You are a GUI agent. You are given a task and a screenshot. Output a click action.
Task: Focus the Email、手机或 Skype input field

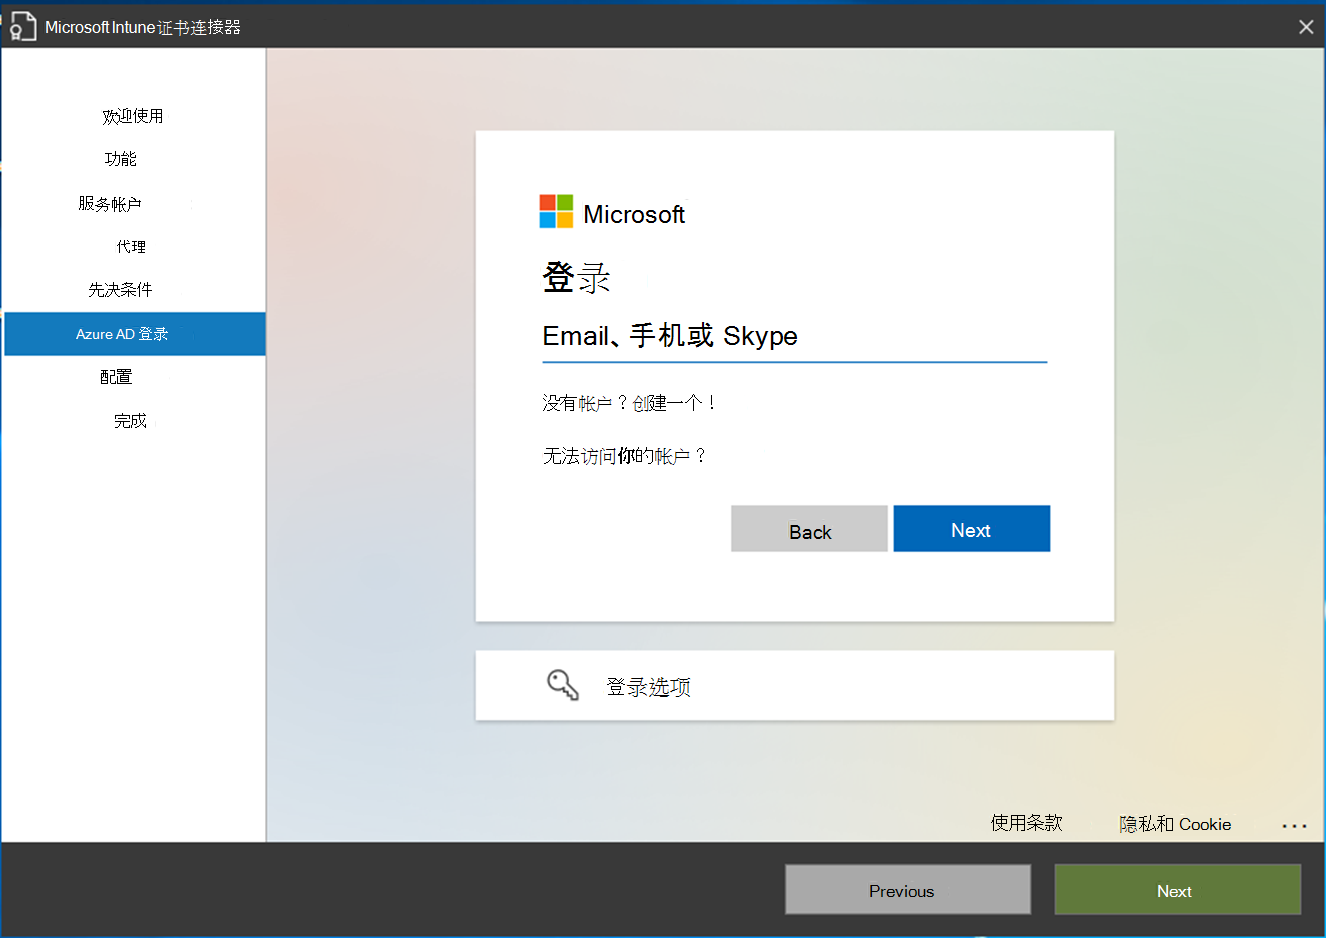point(794,337)
